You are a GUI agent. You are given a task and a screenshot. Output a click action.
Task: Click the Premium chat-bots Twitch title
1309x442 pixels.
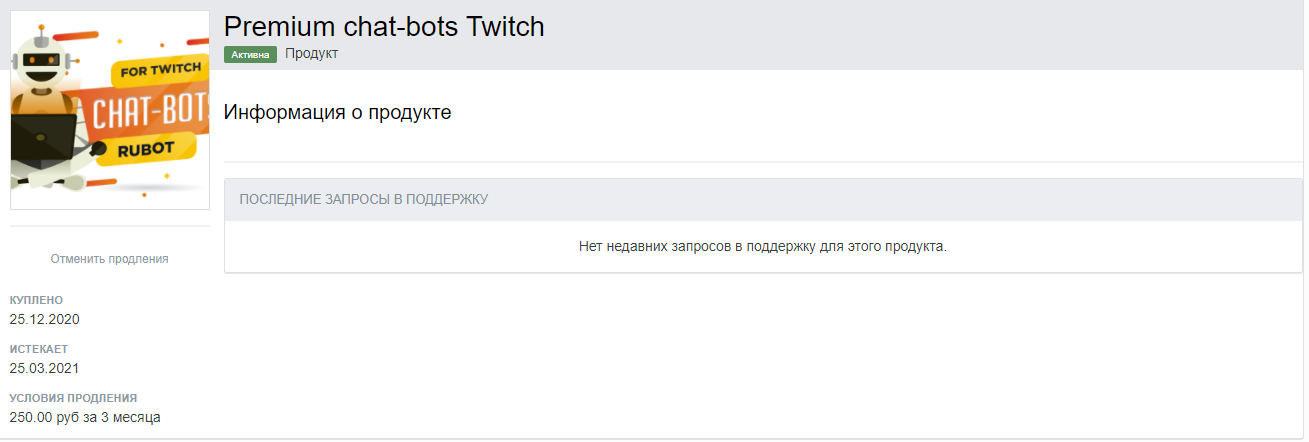[384, 26]
